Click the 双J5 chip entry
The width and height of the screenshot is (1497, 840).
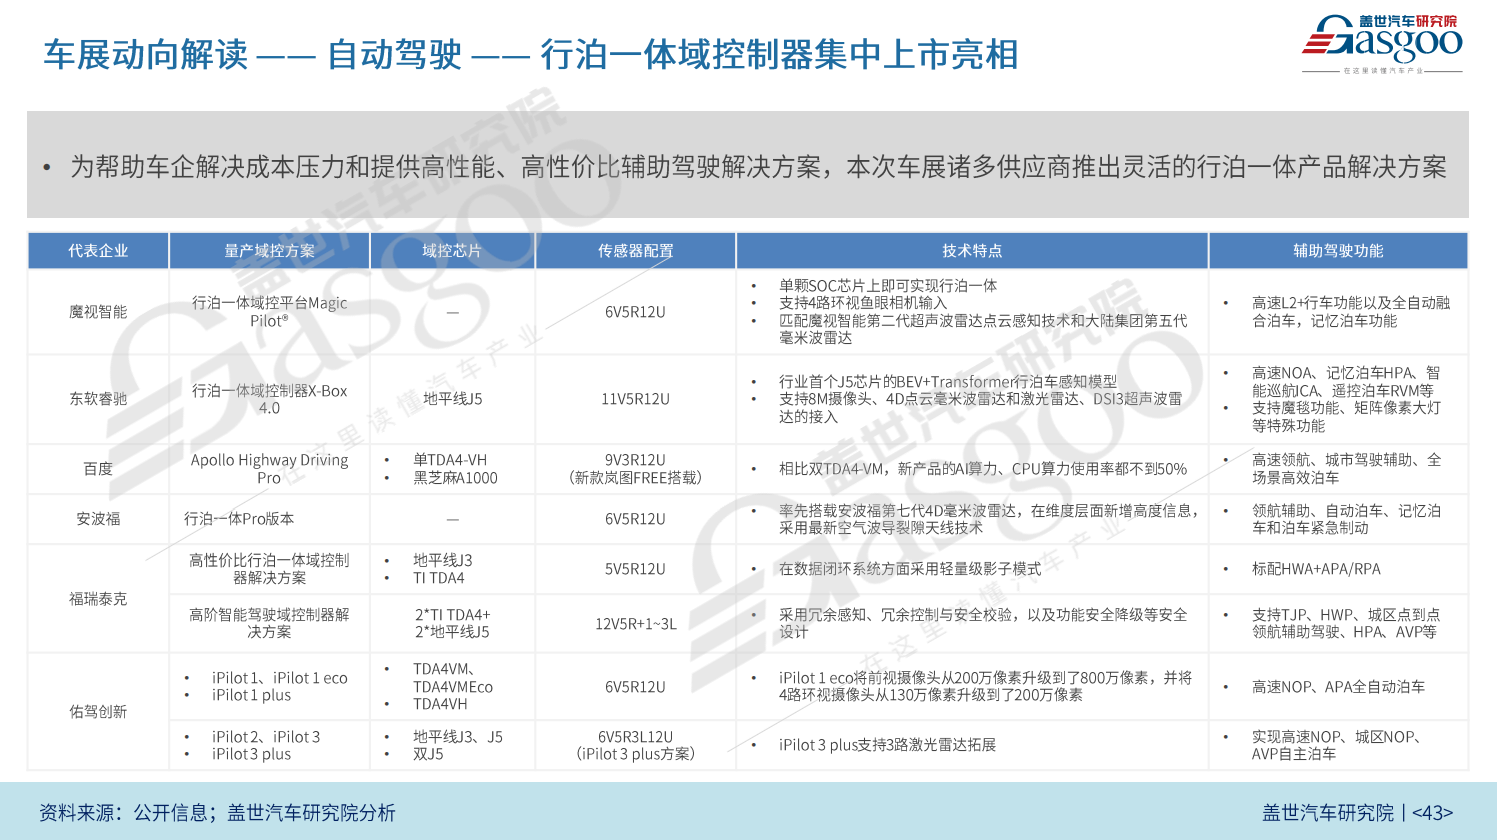[428, 754]
